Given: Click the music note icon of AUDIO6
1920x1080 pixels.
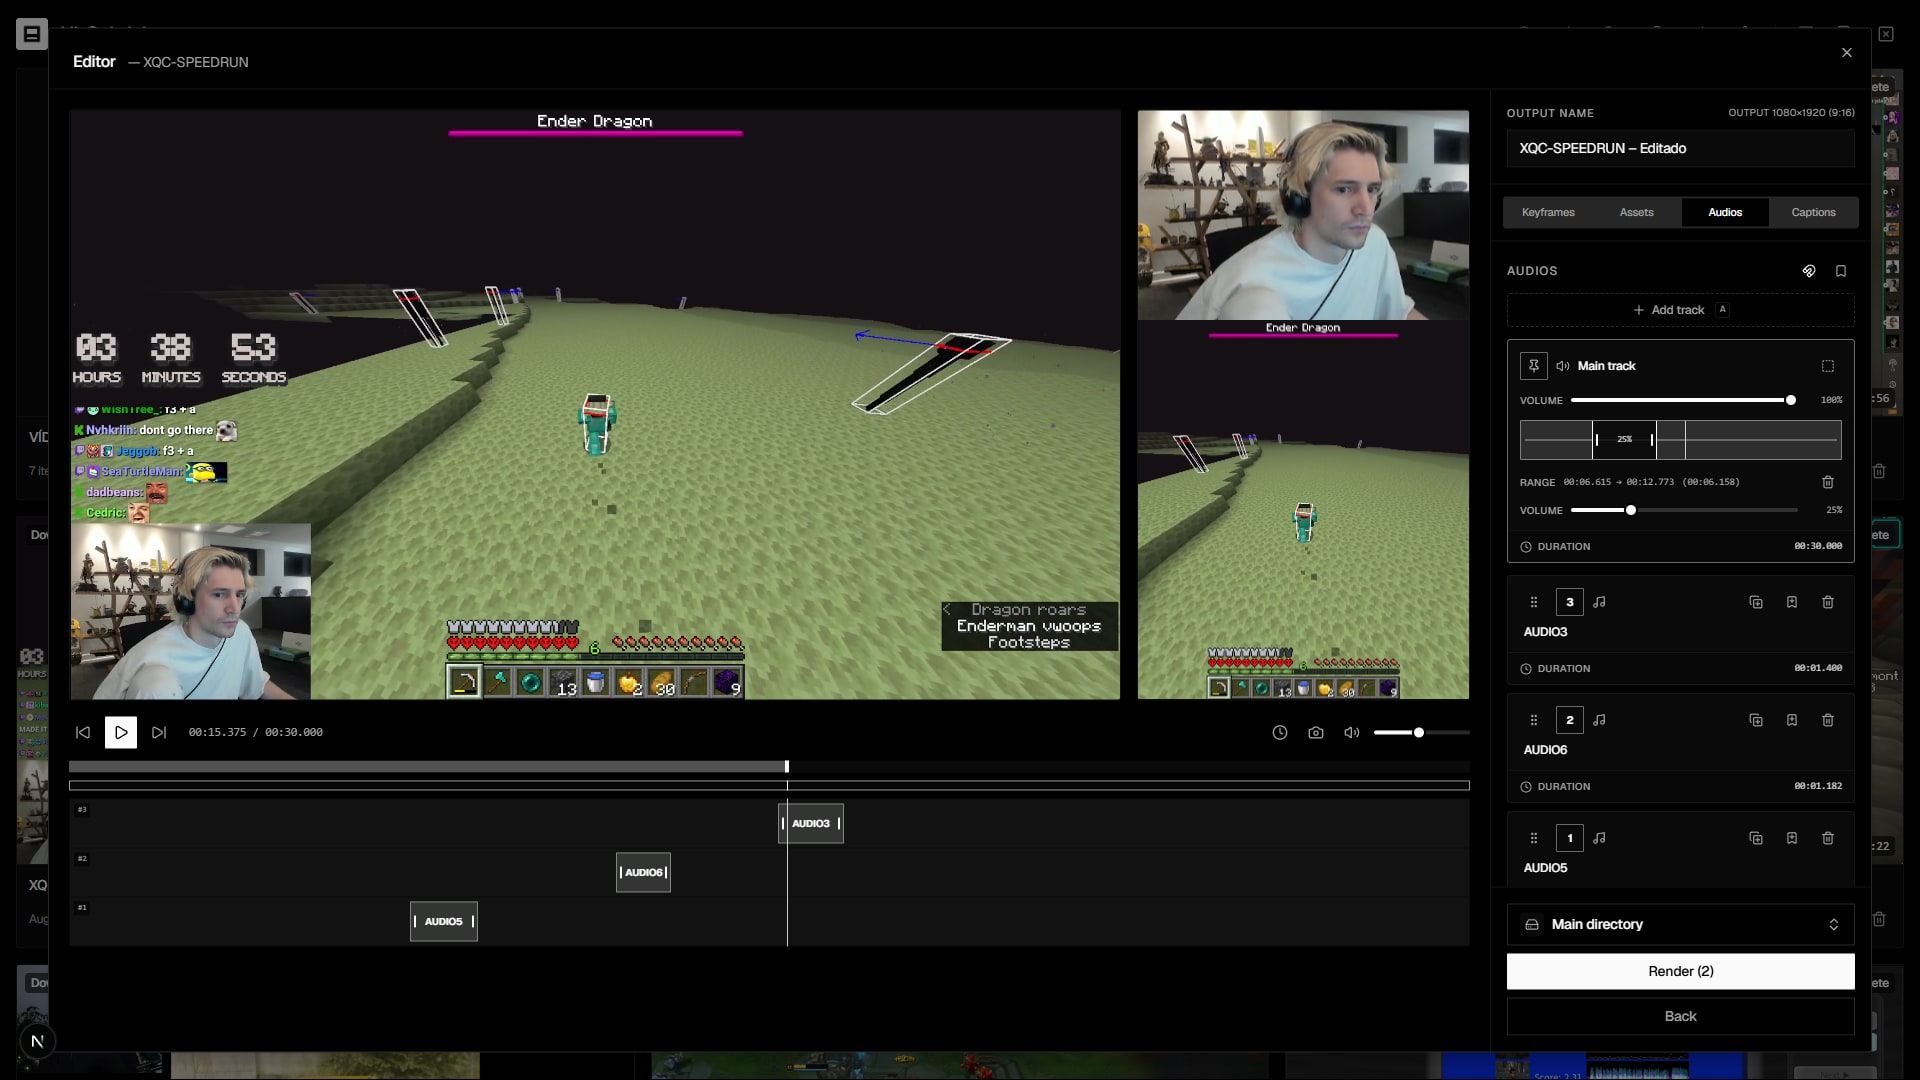Looking at the screenshot, I should [x=1600, y=720].
